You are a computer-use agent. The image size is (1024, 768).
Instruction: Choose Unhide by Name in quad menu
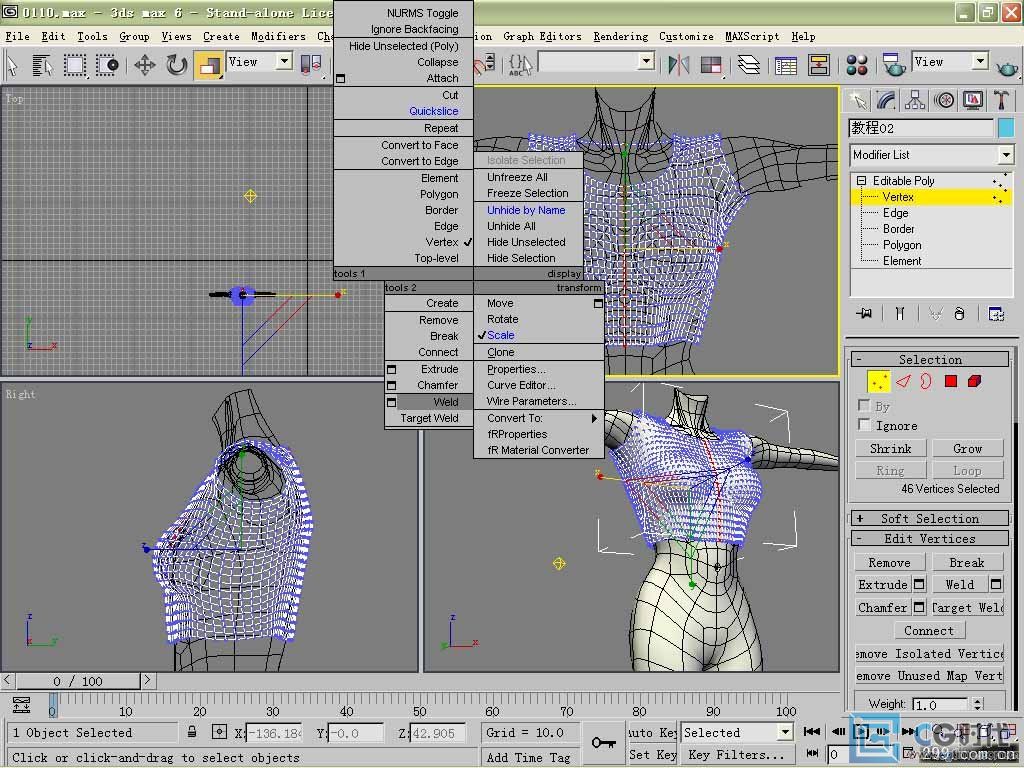coord(526,210)
